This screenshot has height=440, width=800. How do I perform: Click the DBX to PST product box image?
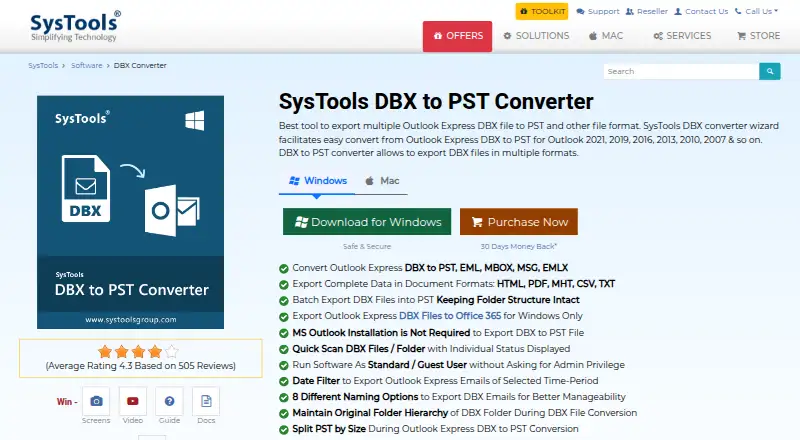point(131,212)
